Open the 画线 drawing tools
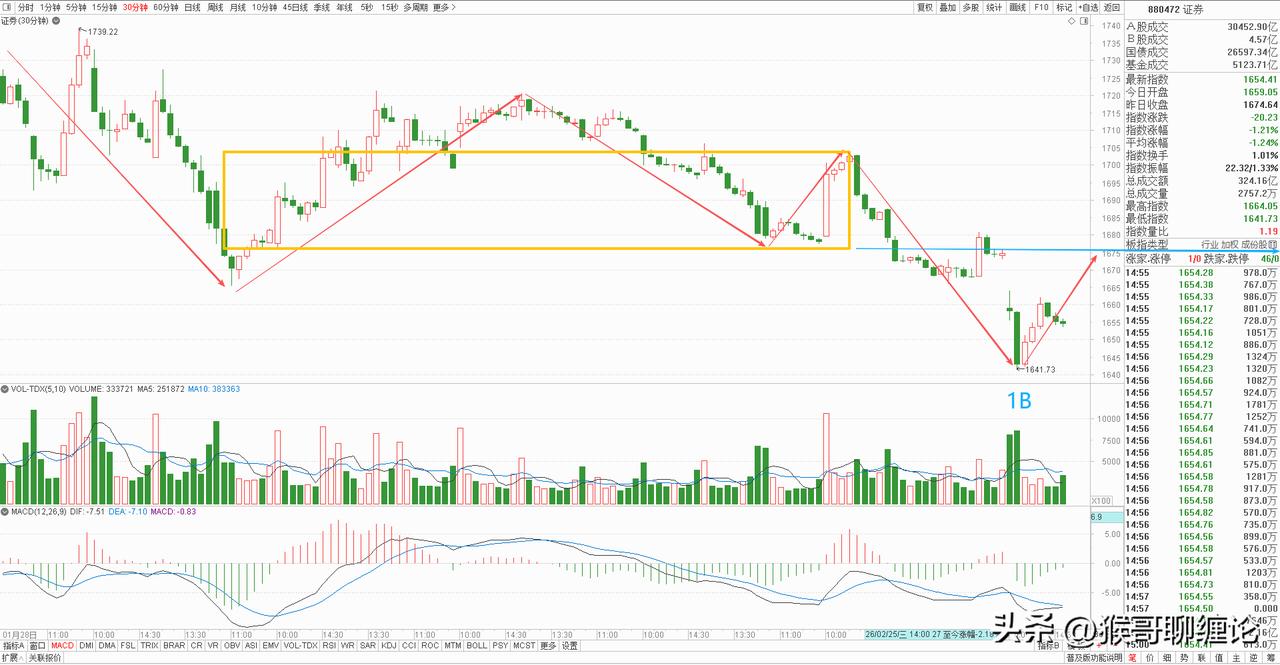Image resolution: width=1280 pixels, height=665 pixels. point(1018,7)
